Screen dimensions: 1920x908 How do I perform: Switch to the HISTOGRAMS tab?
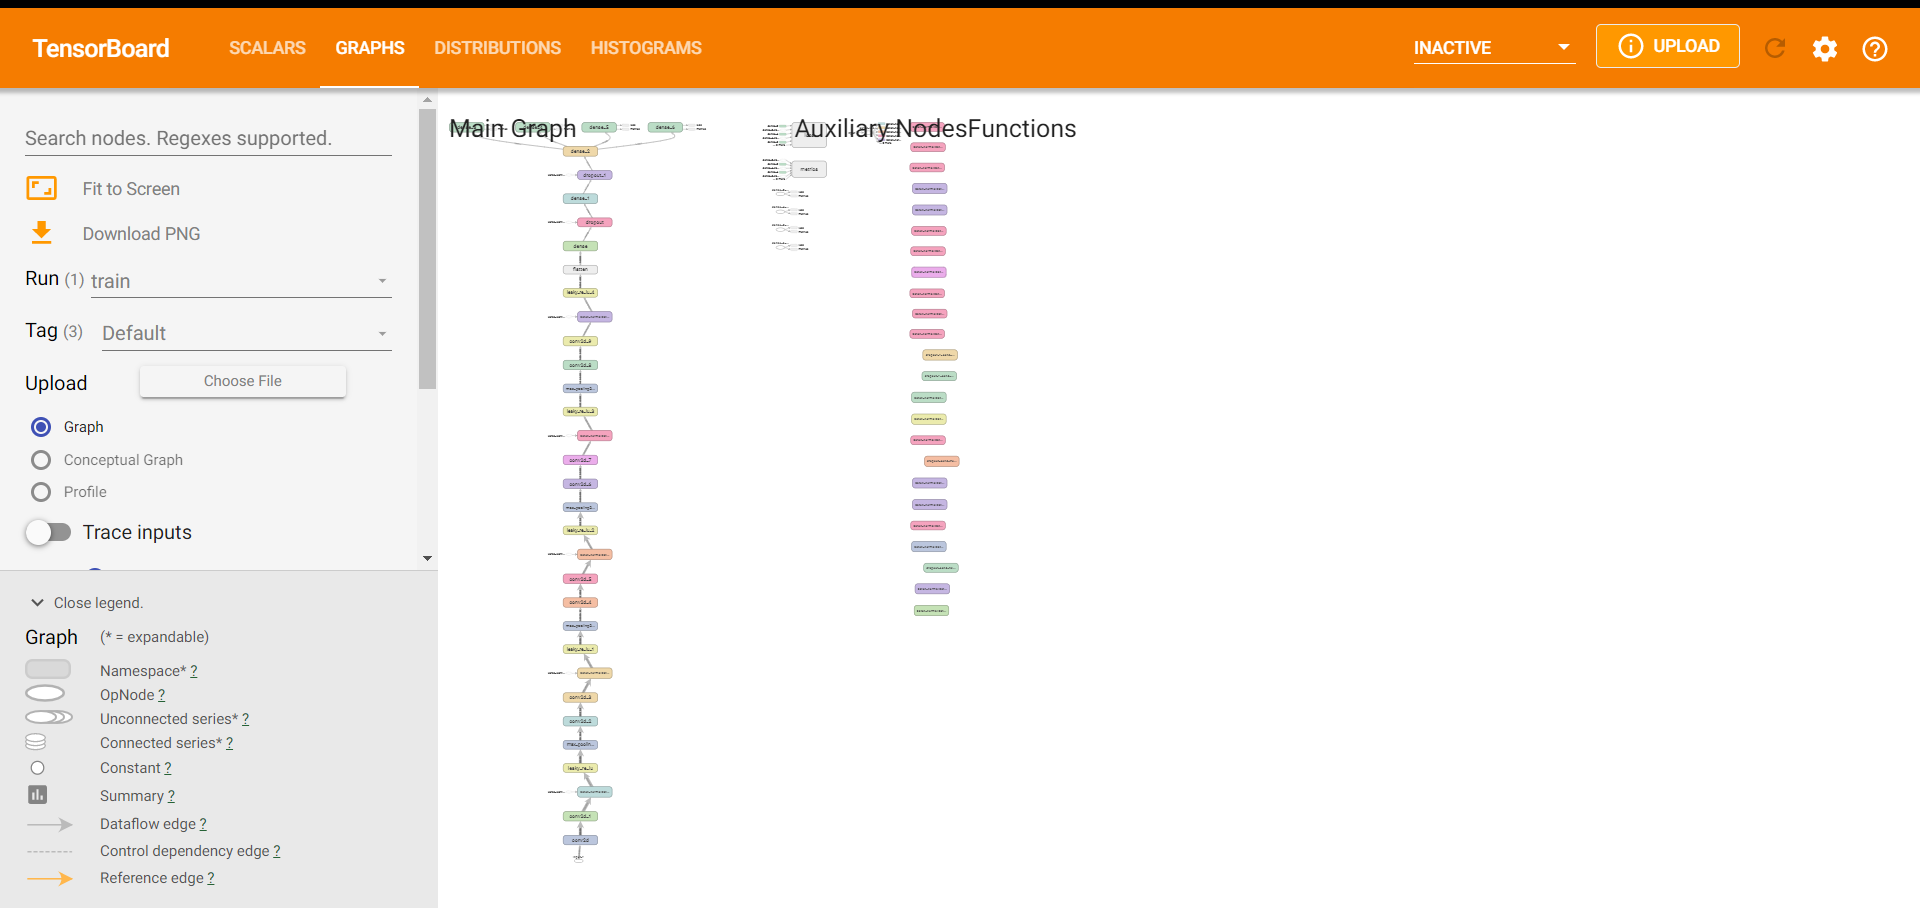pyautogui.click(x=646, y=48)
